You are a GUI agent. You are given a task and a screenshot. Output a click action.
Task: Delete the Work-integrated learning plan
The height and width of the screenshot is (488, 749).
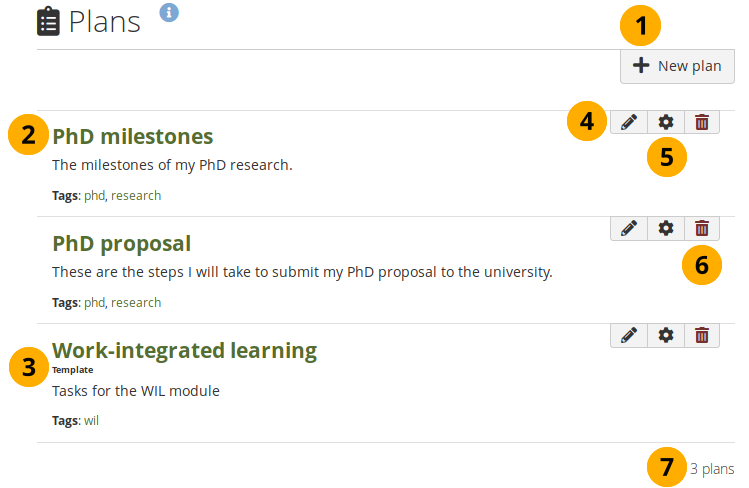pos(702,335)
